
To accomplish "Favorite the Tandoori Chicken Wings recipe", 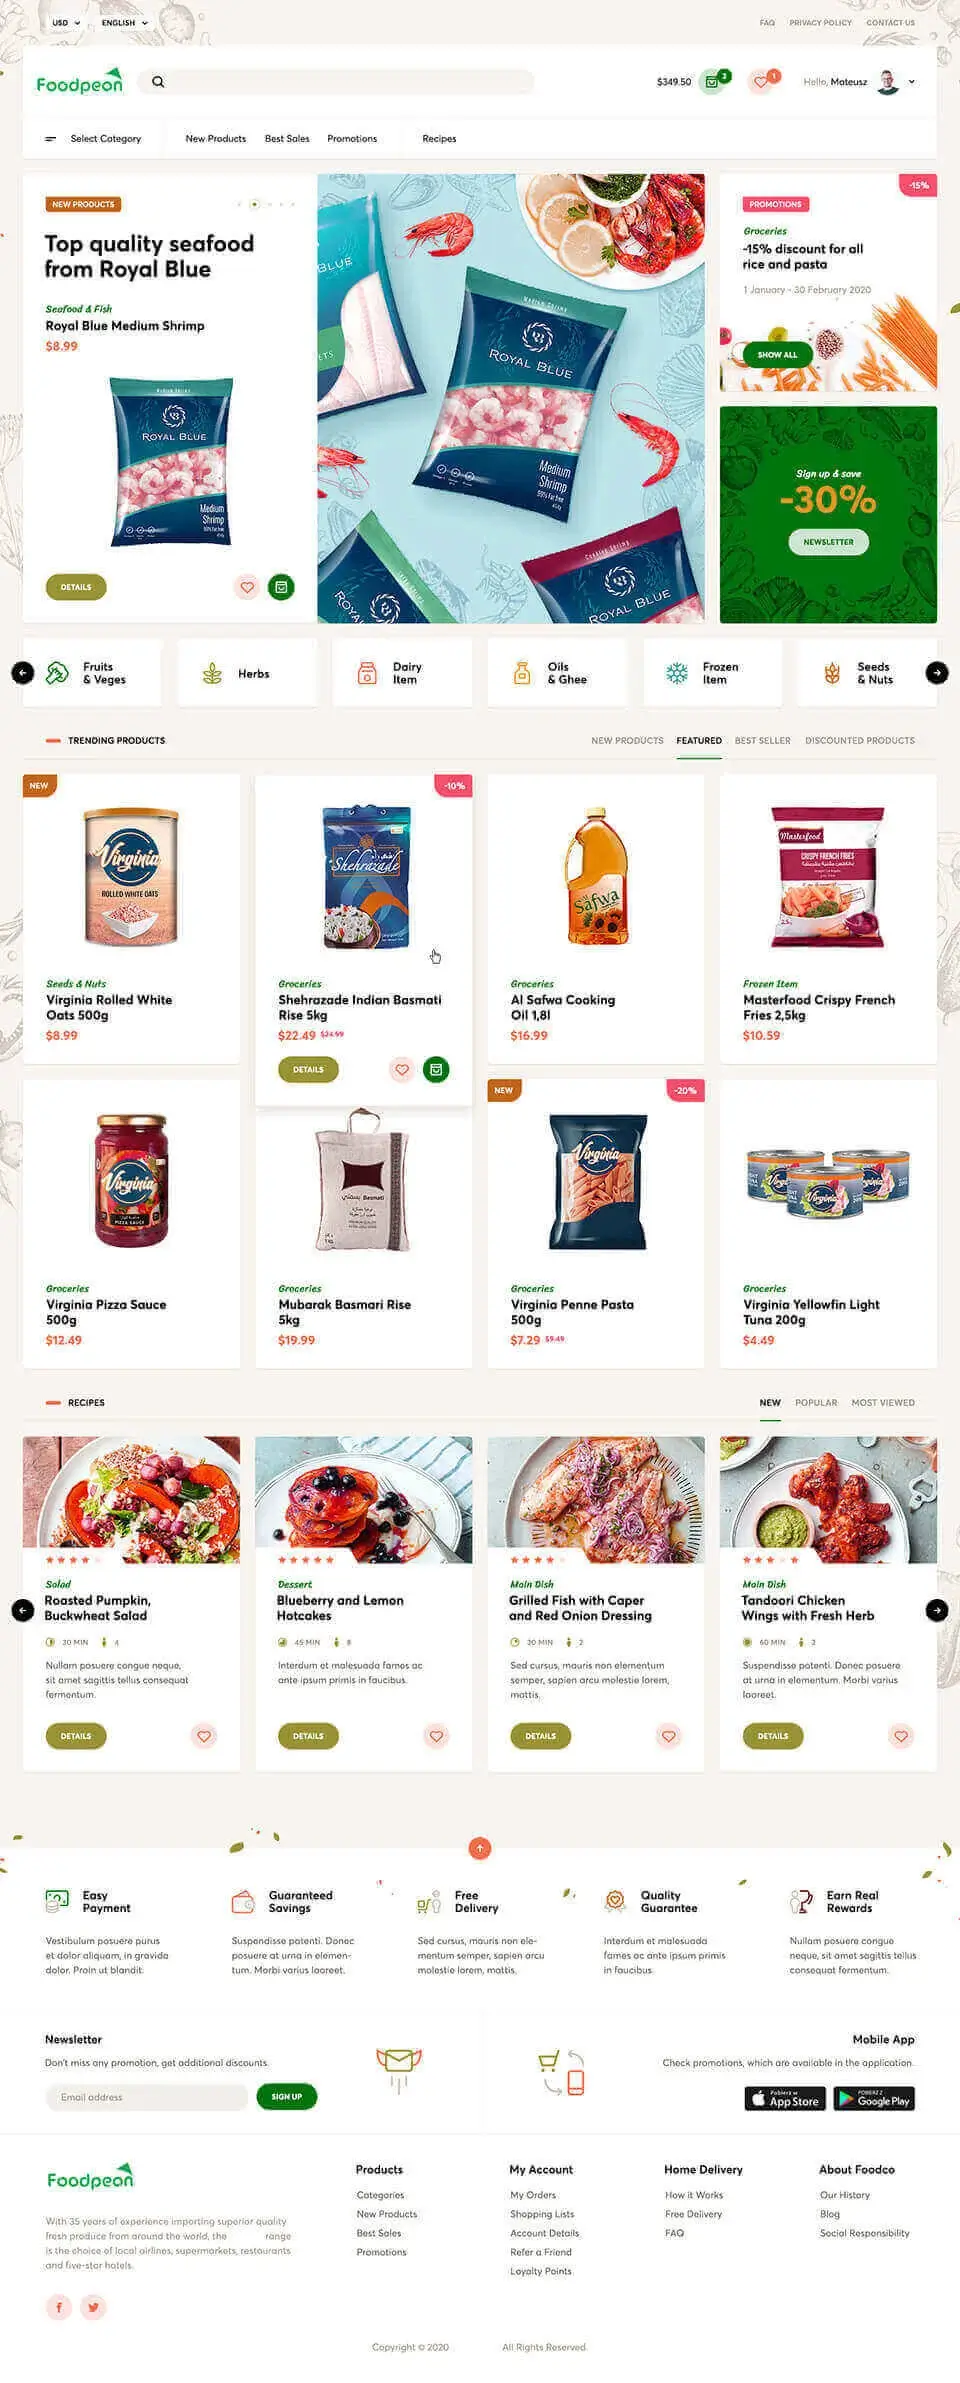I will coord(901,1736).
